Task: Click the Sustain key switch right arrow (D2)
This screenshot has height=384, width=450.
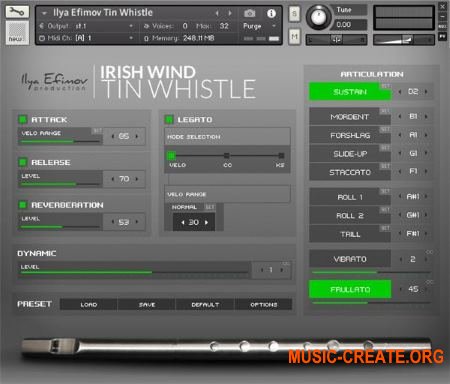Action: click(x=426, y=92)
